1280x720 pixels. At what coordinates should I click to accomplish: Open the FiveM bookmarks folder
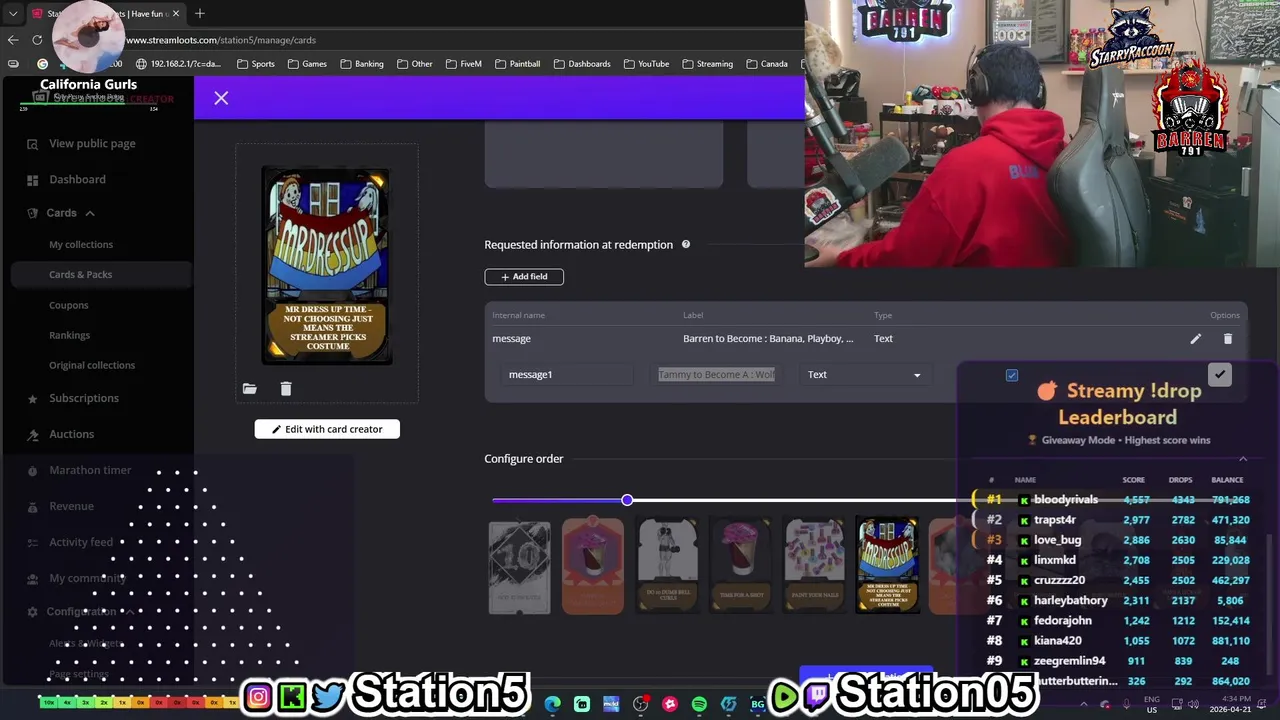point(464,64)
